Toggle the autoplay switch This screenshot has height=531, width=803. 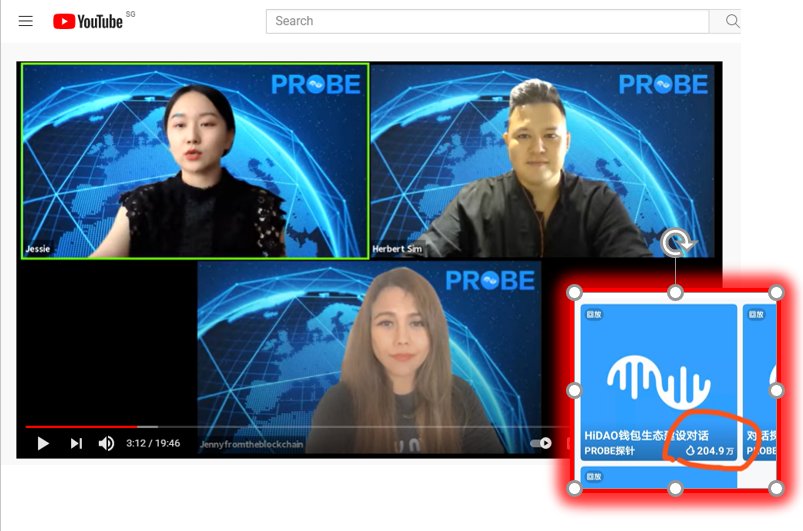[541, 443]
